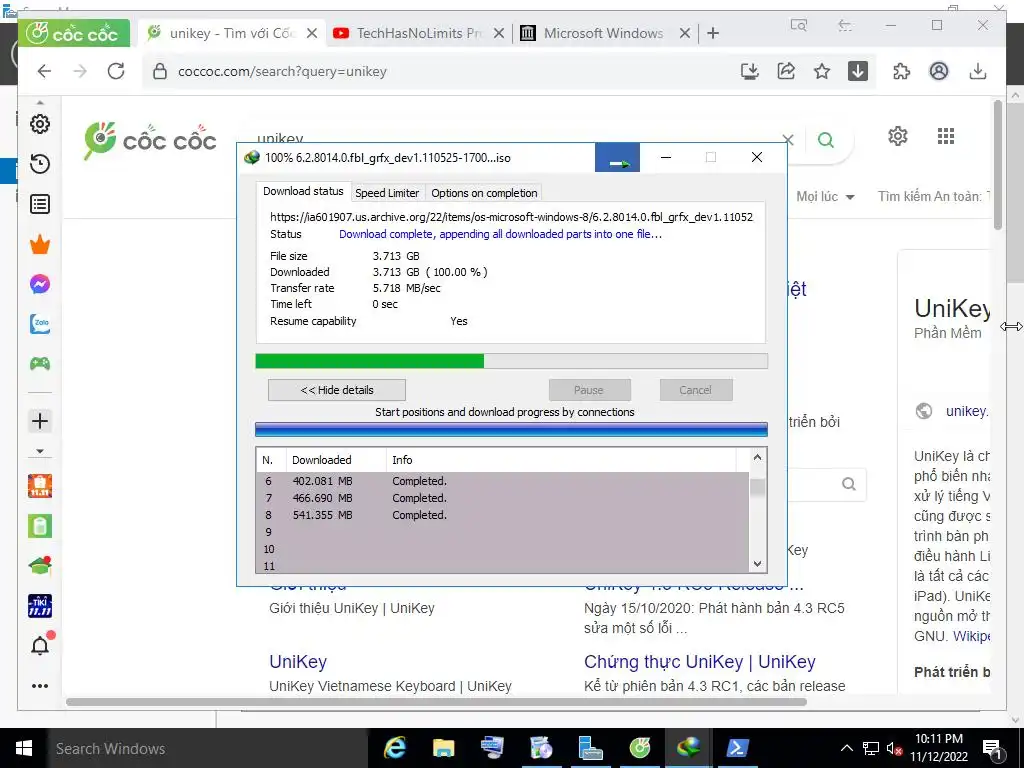Click the Pause button in download dialog
Screen dimensions: 1024x768
(589, 390)
